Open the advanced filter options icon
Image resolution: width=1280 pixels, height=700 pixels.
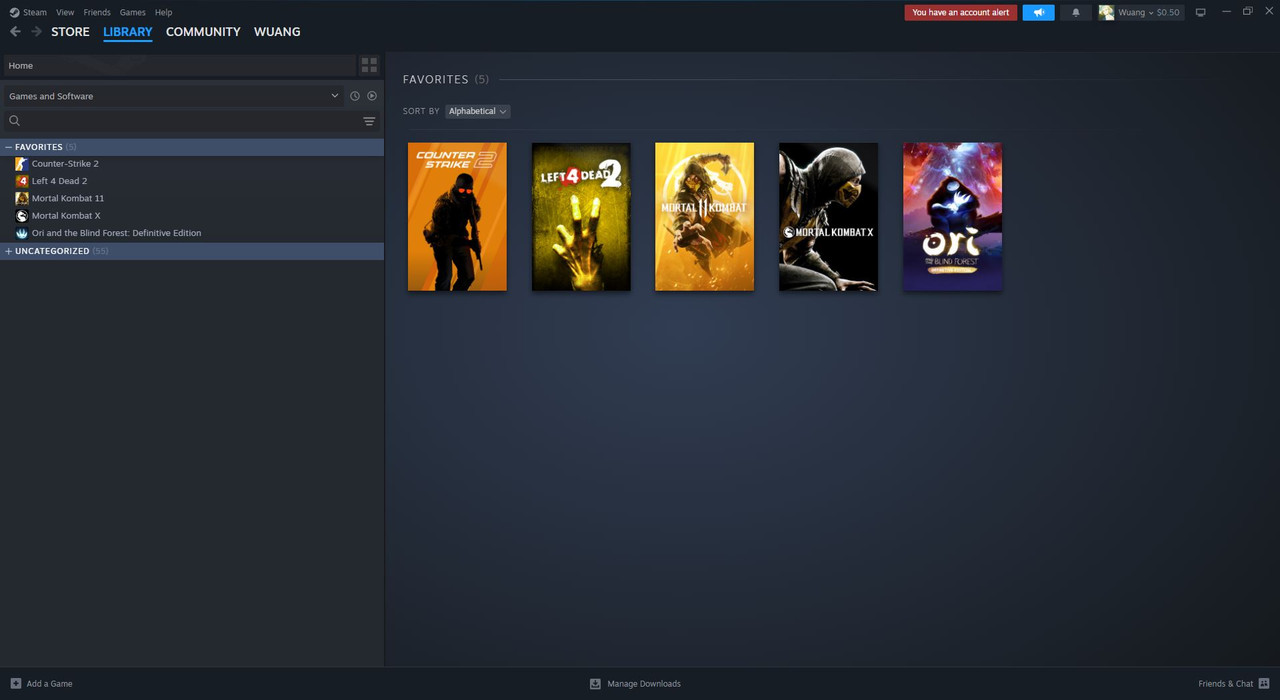tap(369, 121)
